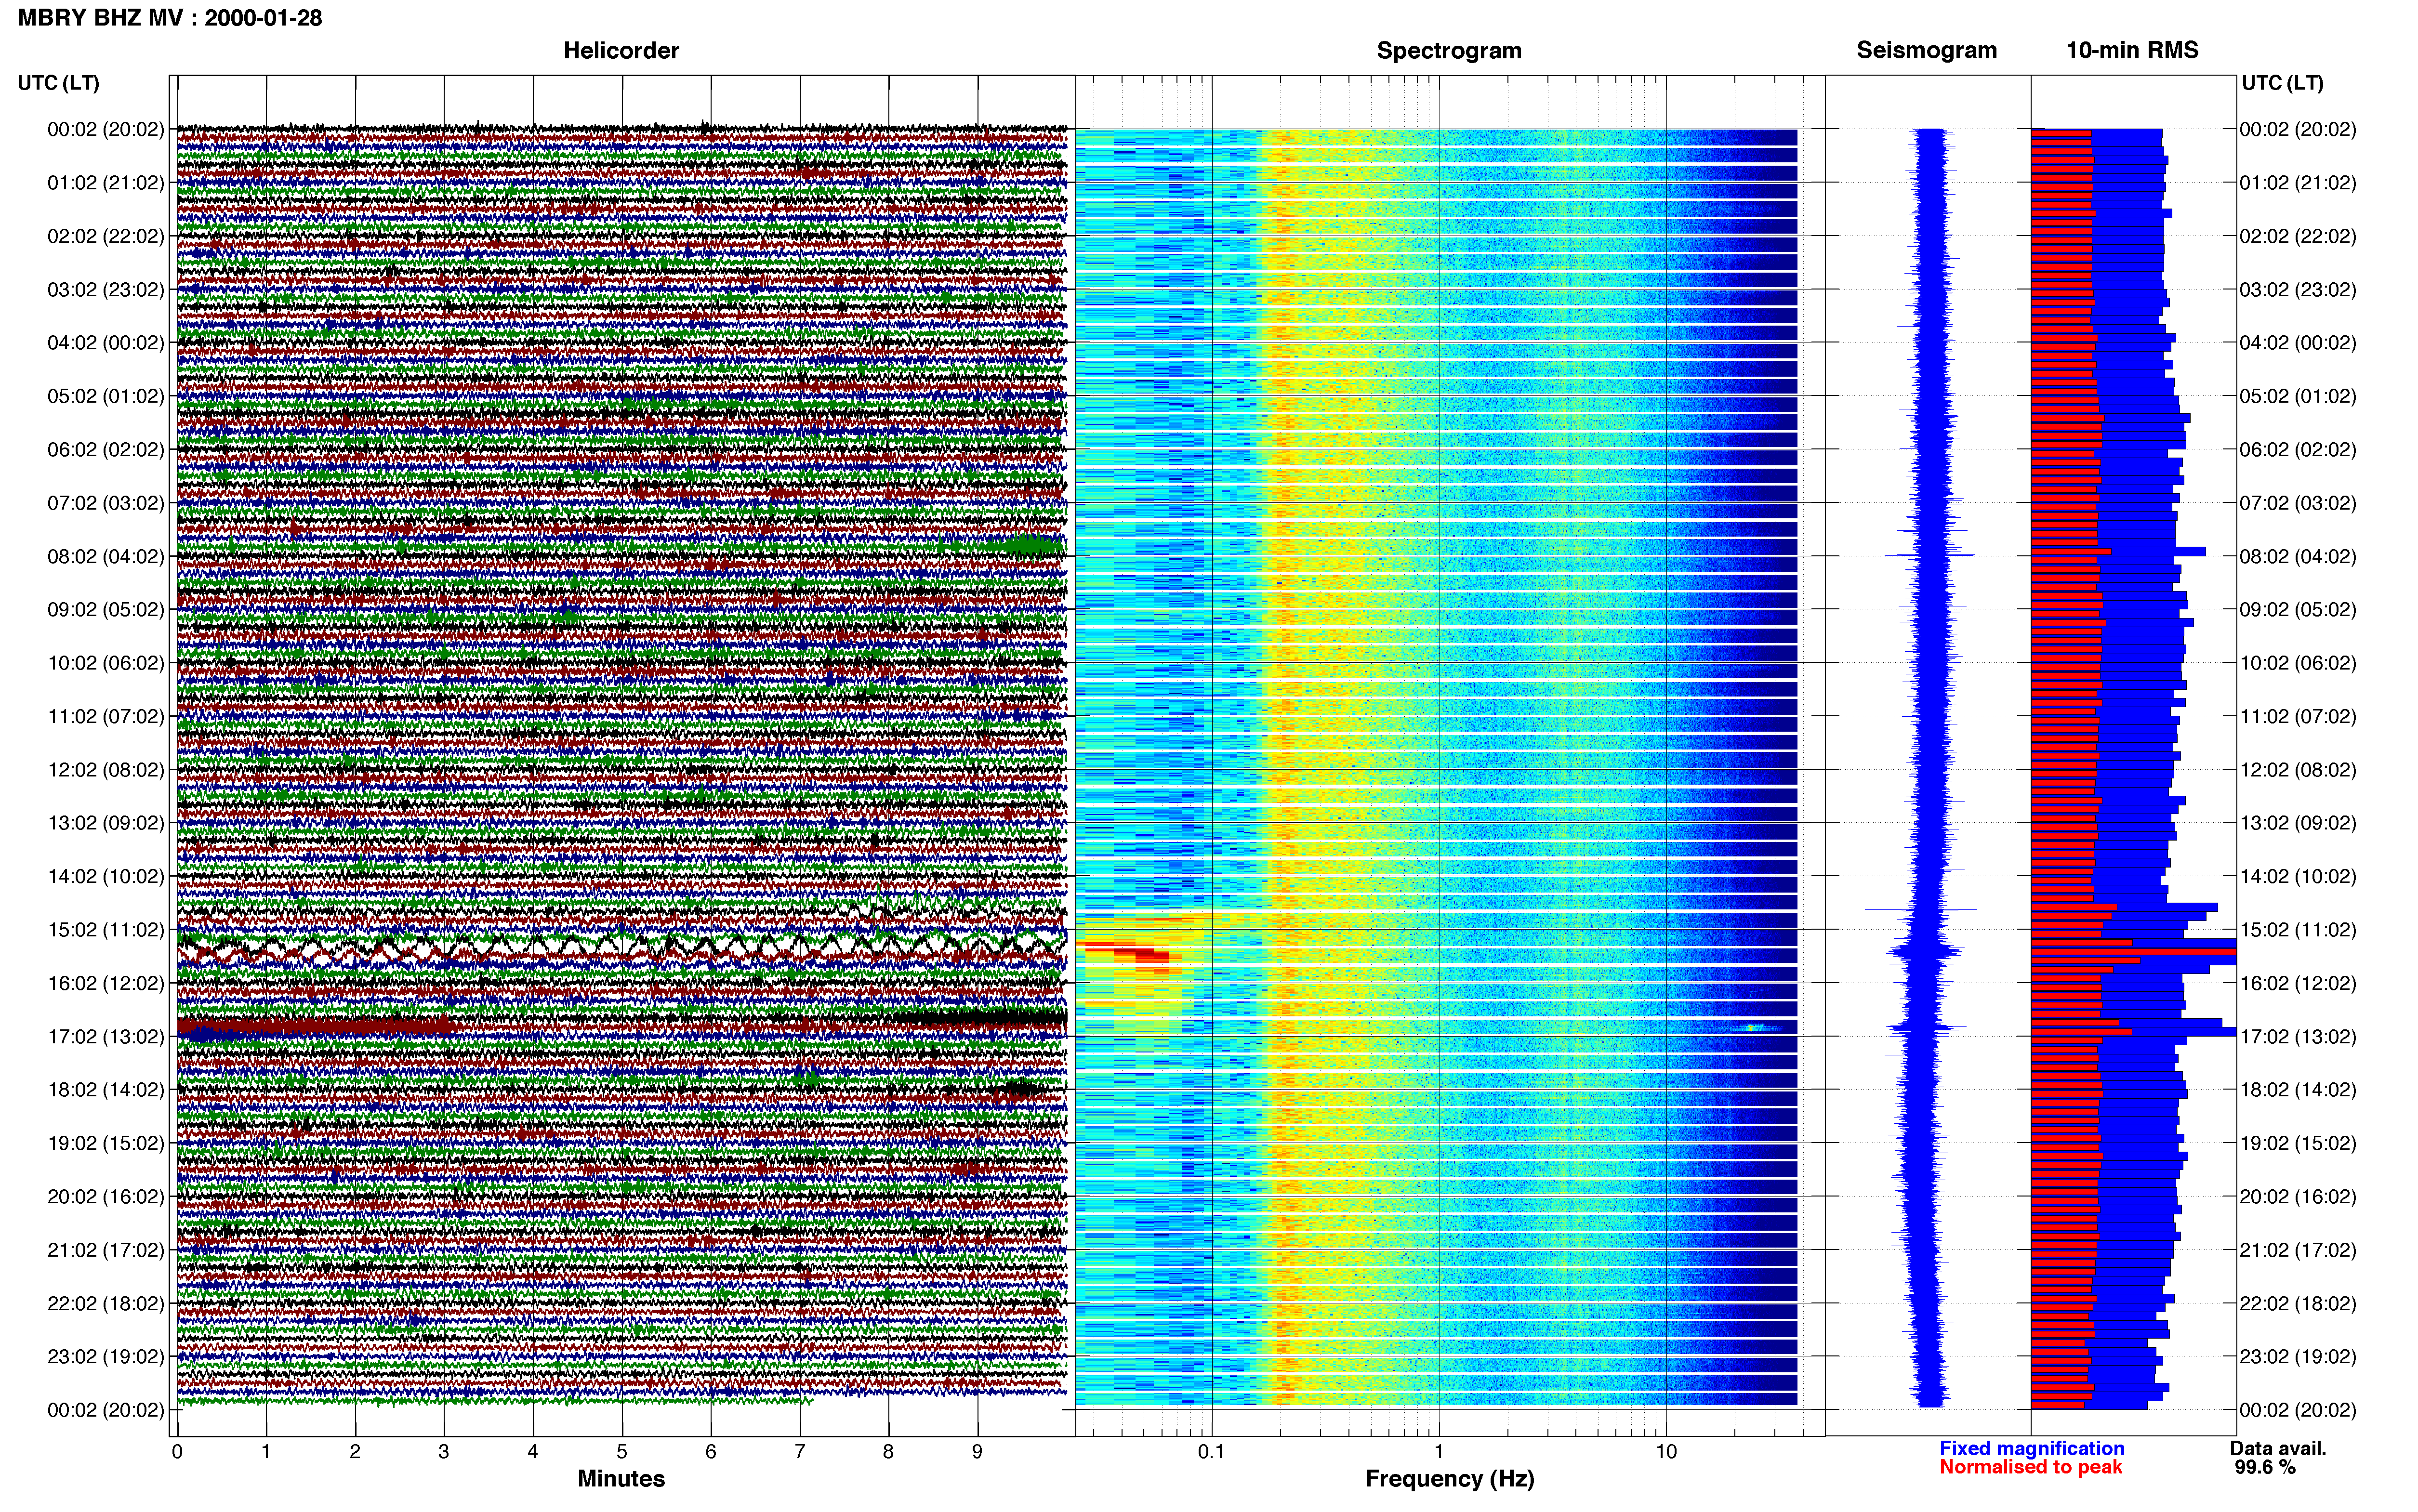
Task: Click the 10-min RMS panel title
Action: coord(2132,50)
